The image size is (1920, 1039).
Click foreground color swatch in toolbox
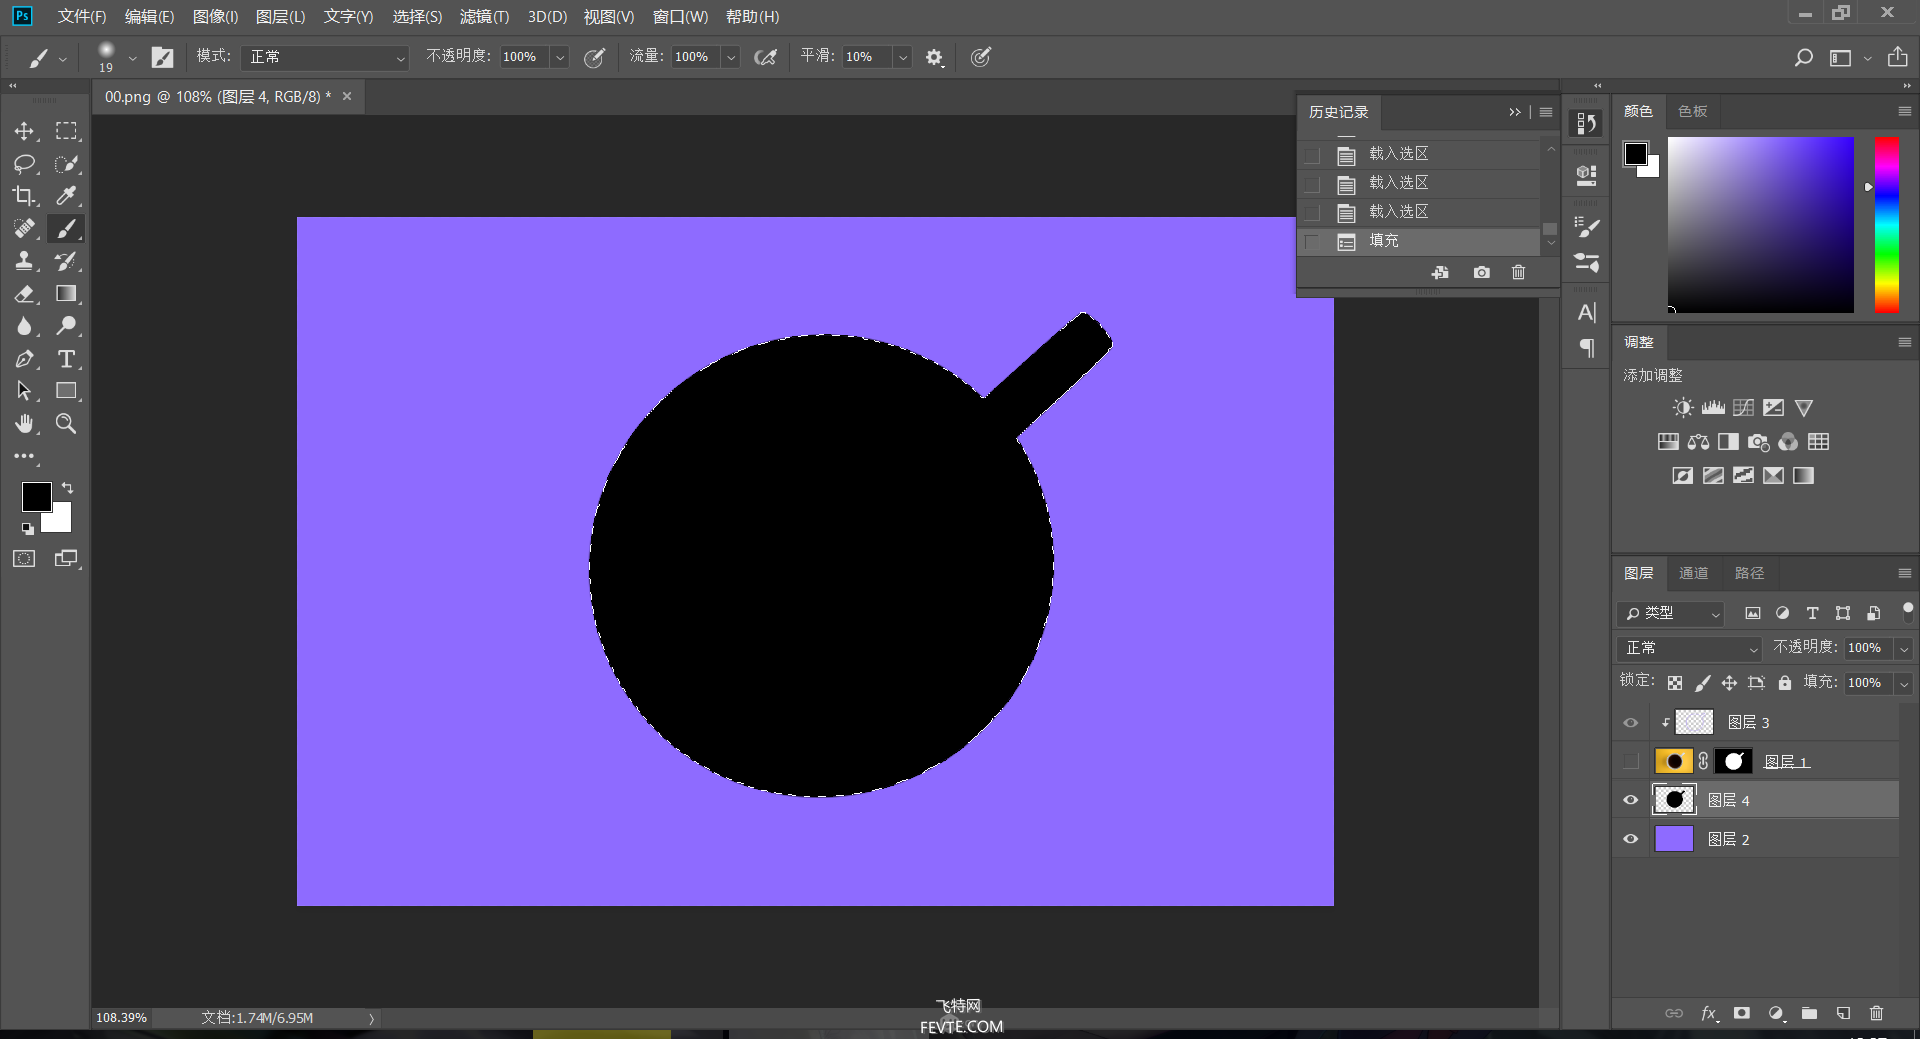pyautogui.click(x=36, y=496)
